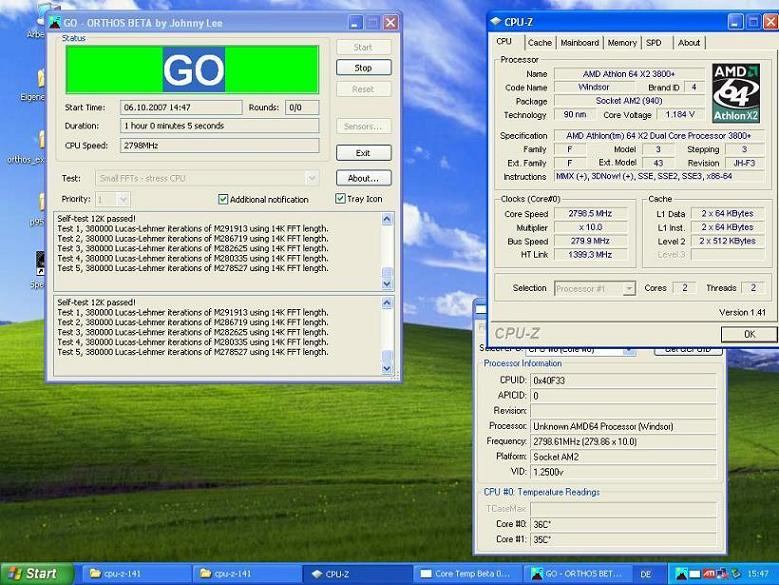Switch to the Memory tab
This screenshot has width=779, height=585.
pos(622,43)
